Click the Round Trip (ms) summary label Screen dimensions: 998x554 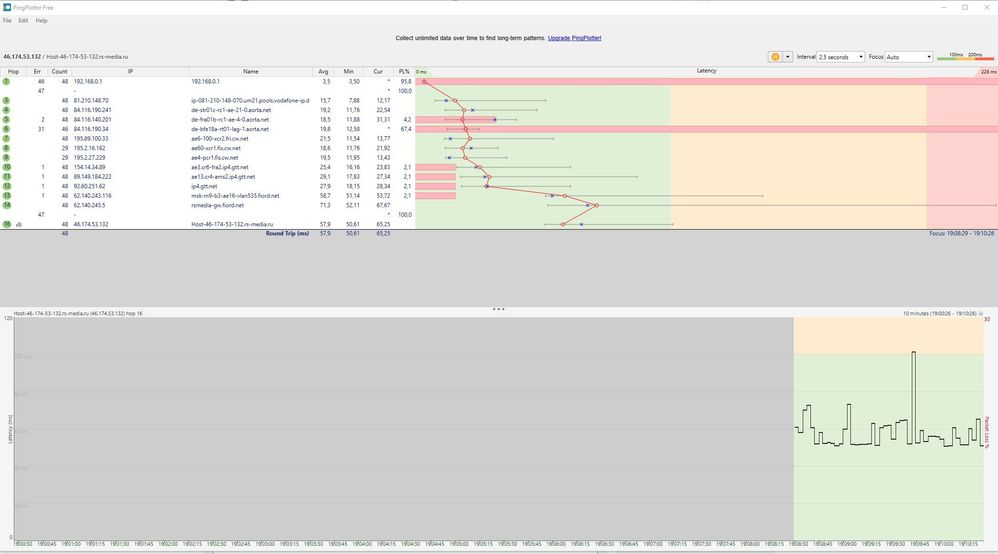287,234
